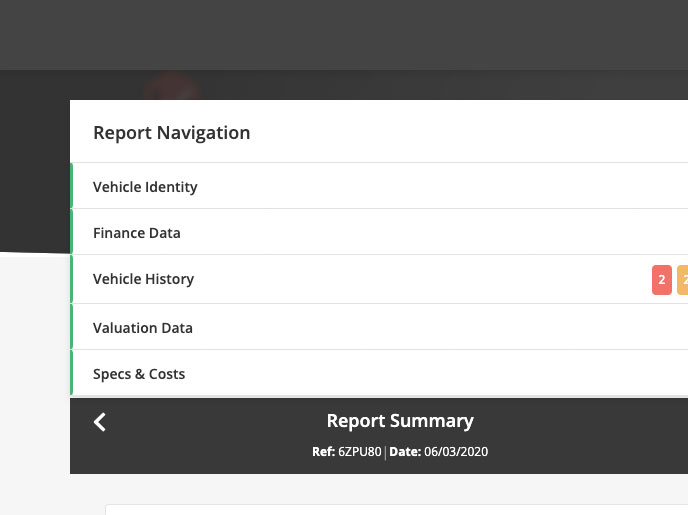Click the Report Summary title

(400, 421)
